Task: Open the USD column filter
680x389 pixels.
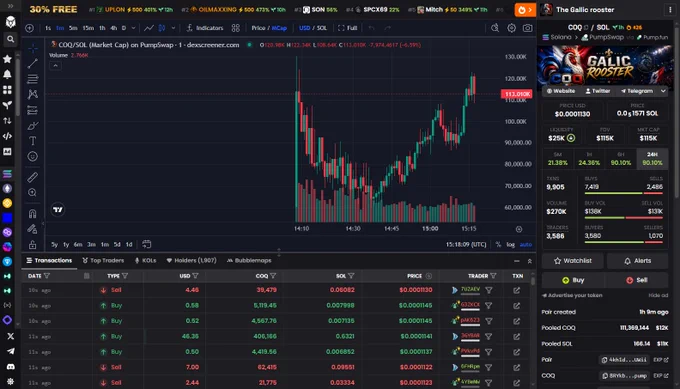Action: 196,276
